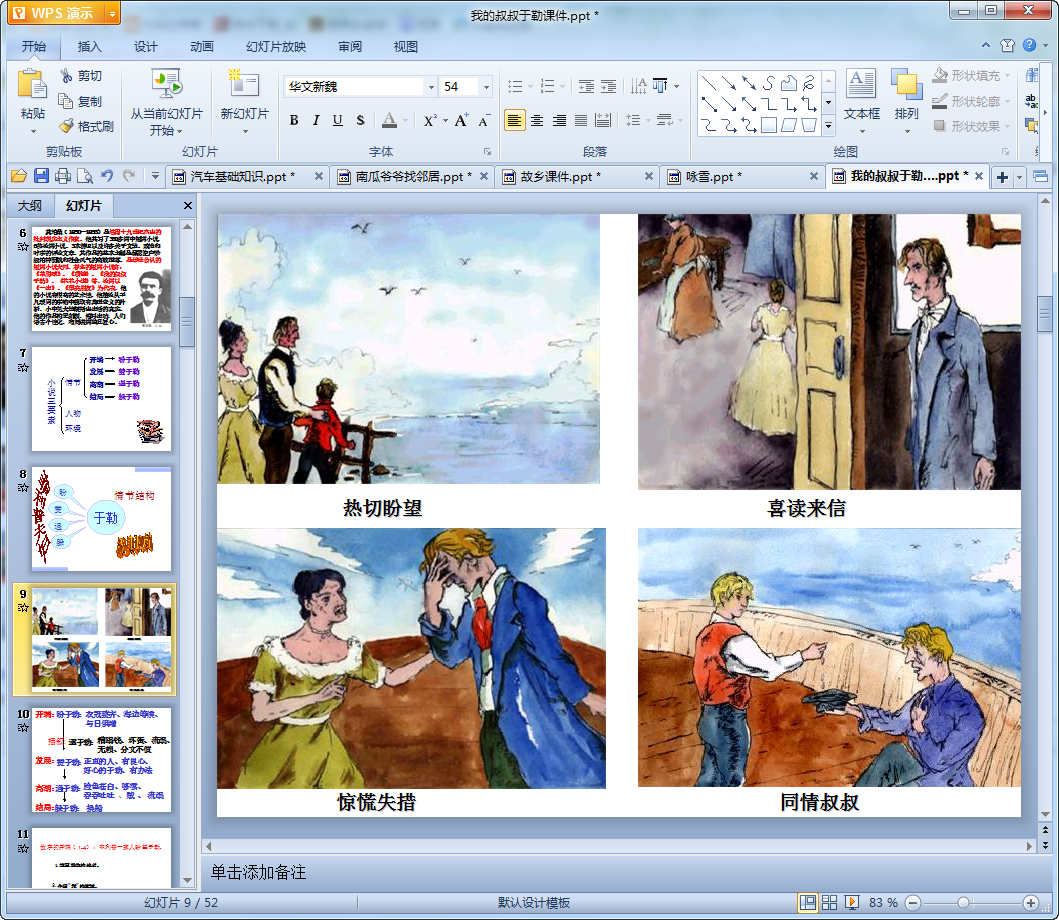The height and width of the screenshot is (920, 1059).
Task: Expand the font color dropdown arrow
Action: tap(405, 121)
